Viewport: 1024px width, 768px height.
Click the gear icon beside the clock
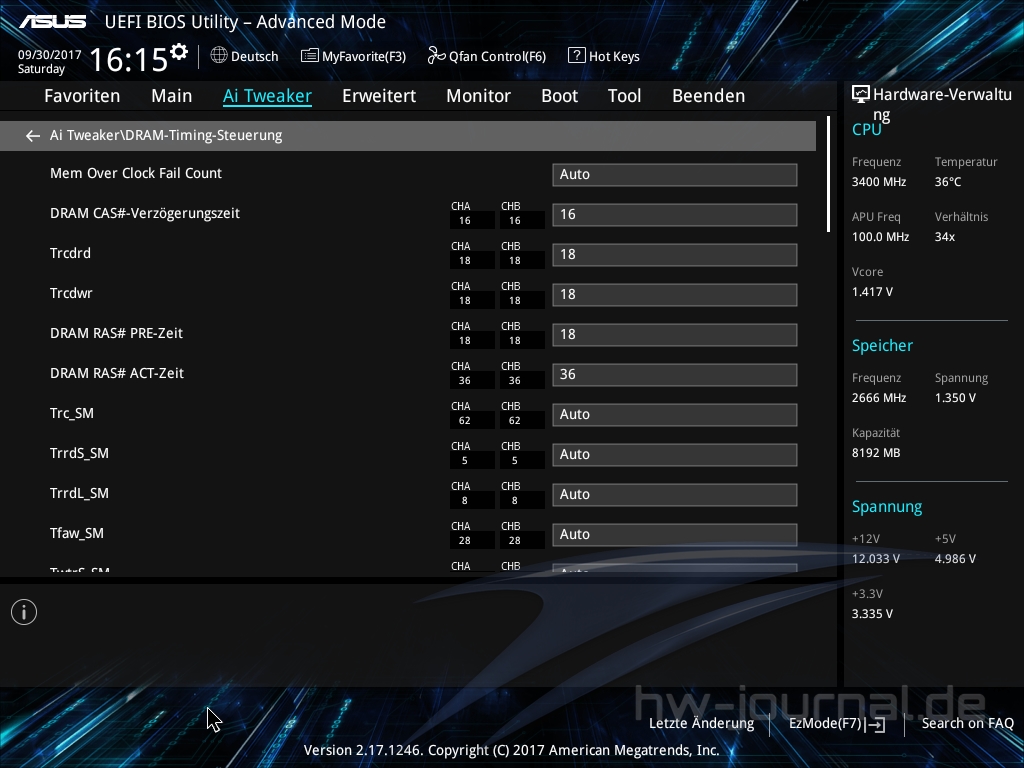coord(179,52)
